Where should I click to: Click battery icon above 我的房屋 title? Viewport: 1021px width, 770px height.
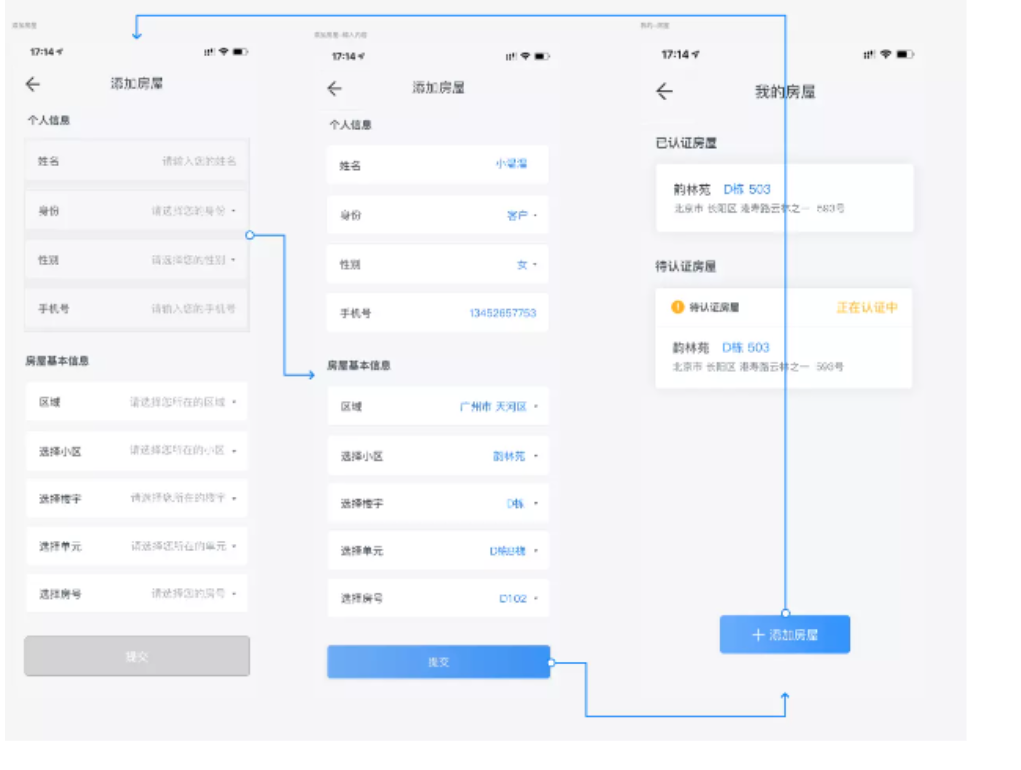(905, 54)
